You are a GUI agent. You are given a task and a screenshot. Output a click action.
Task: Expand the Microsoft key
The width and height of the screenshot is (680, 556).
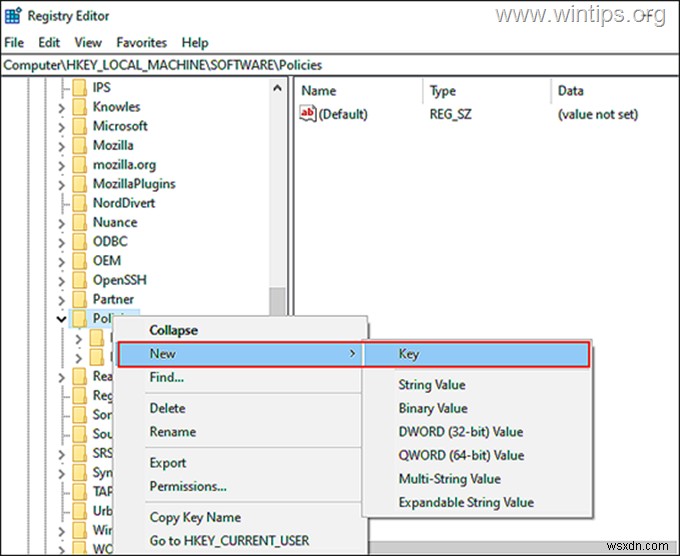tap(62, 127)
